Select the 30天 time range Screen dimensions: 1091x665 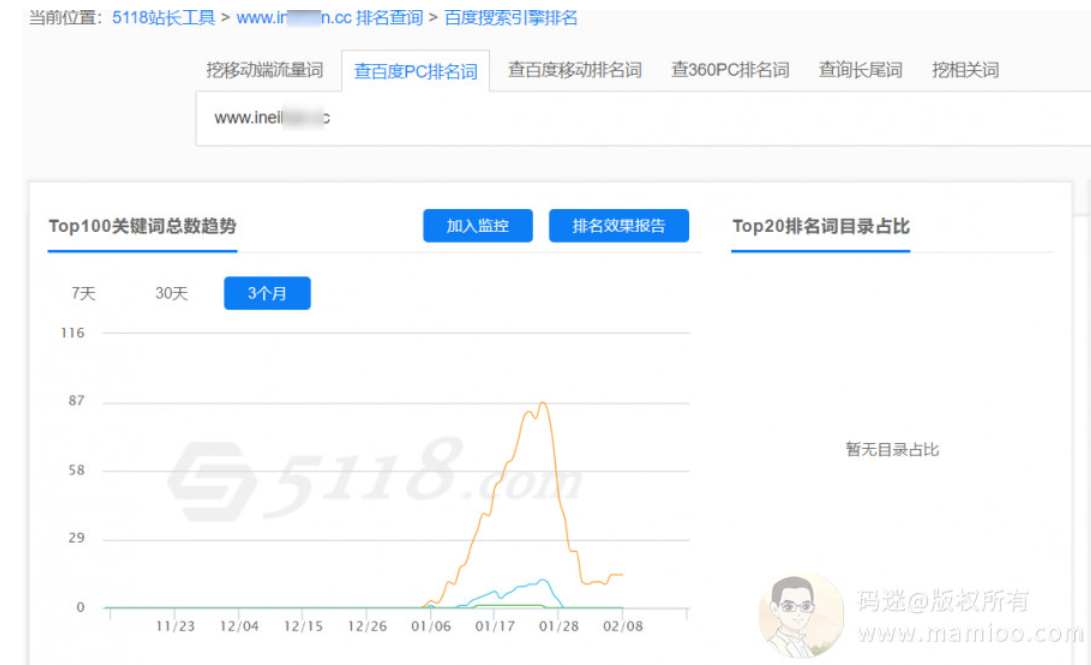pyautogui.click(x=171, y=294)
